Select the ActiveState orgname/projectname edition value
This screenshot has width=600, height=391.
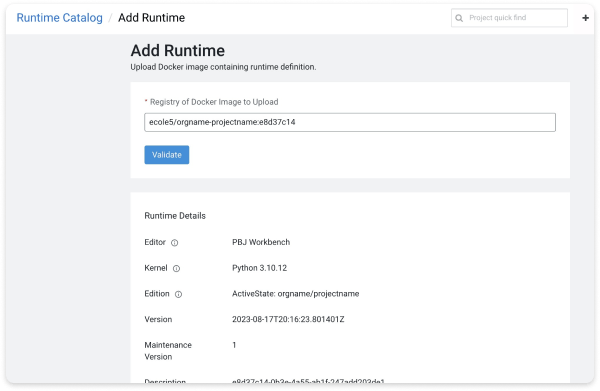(295, 293)
